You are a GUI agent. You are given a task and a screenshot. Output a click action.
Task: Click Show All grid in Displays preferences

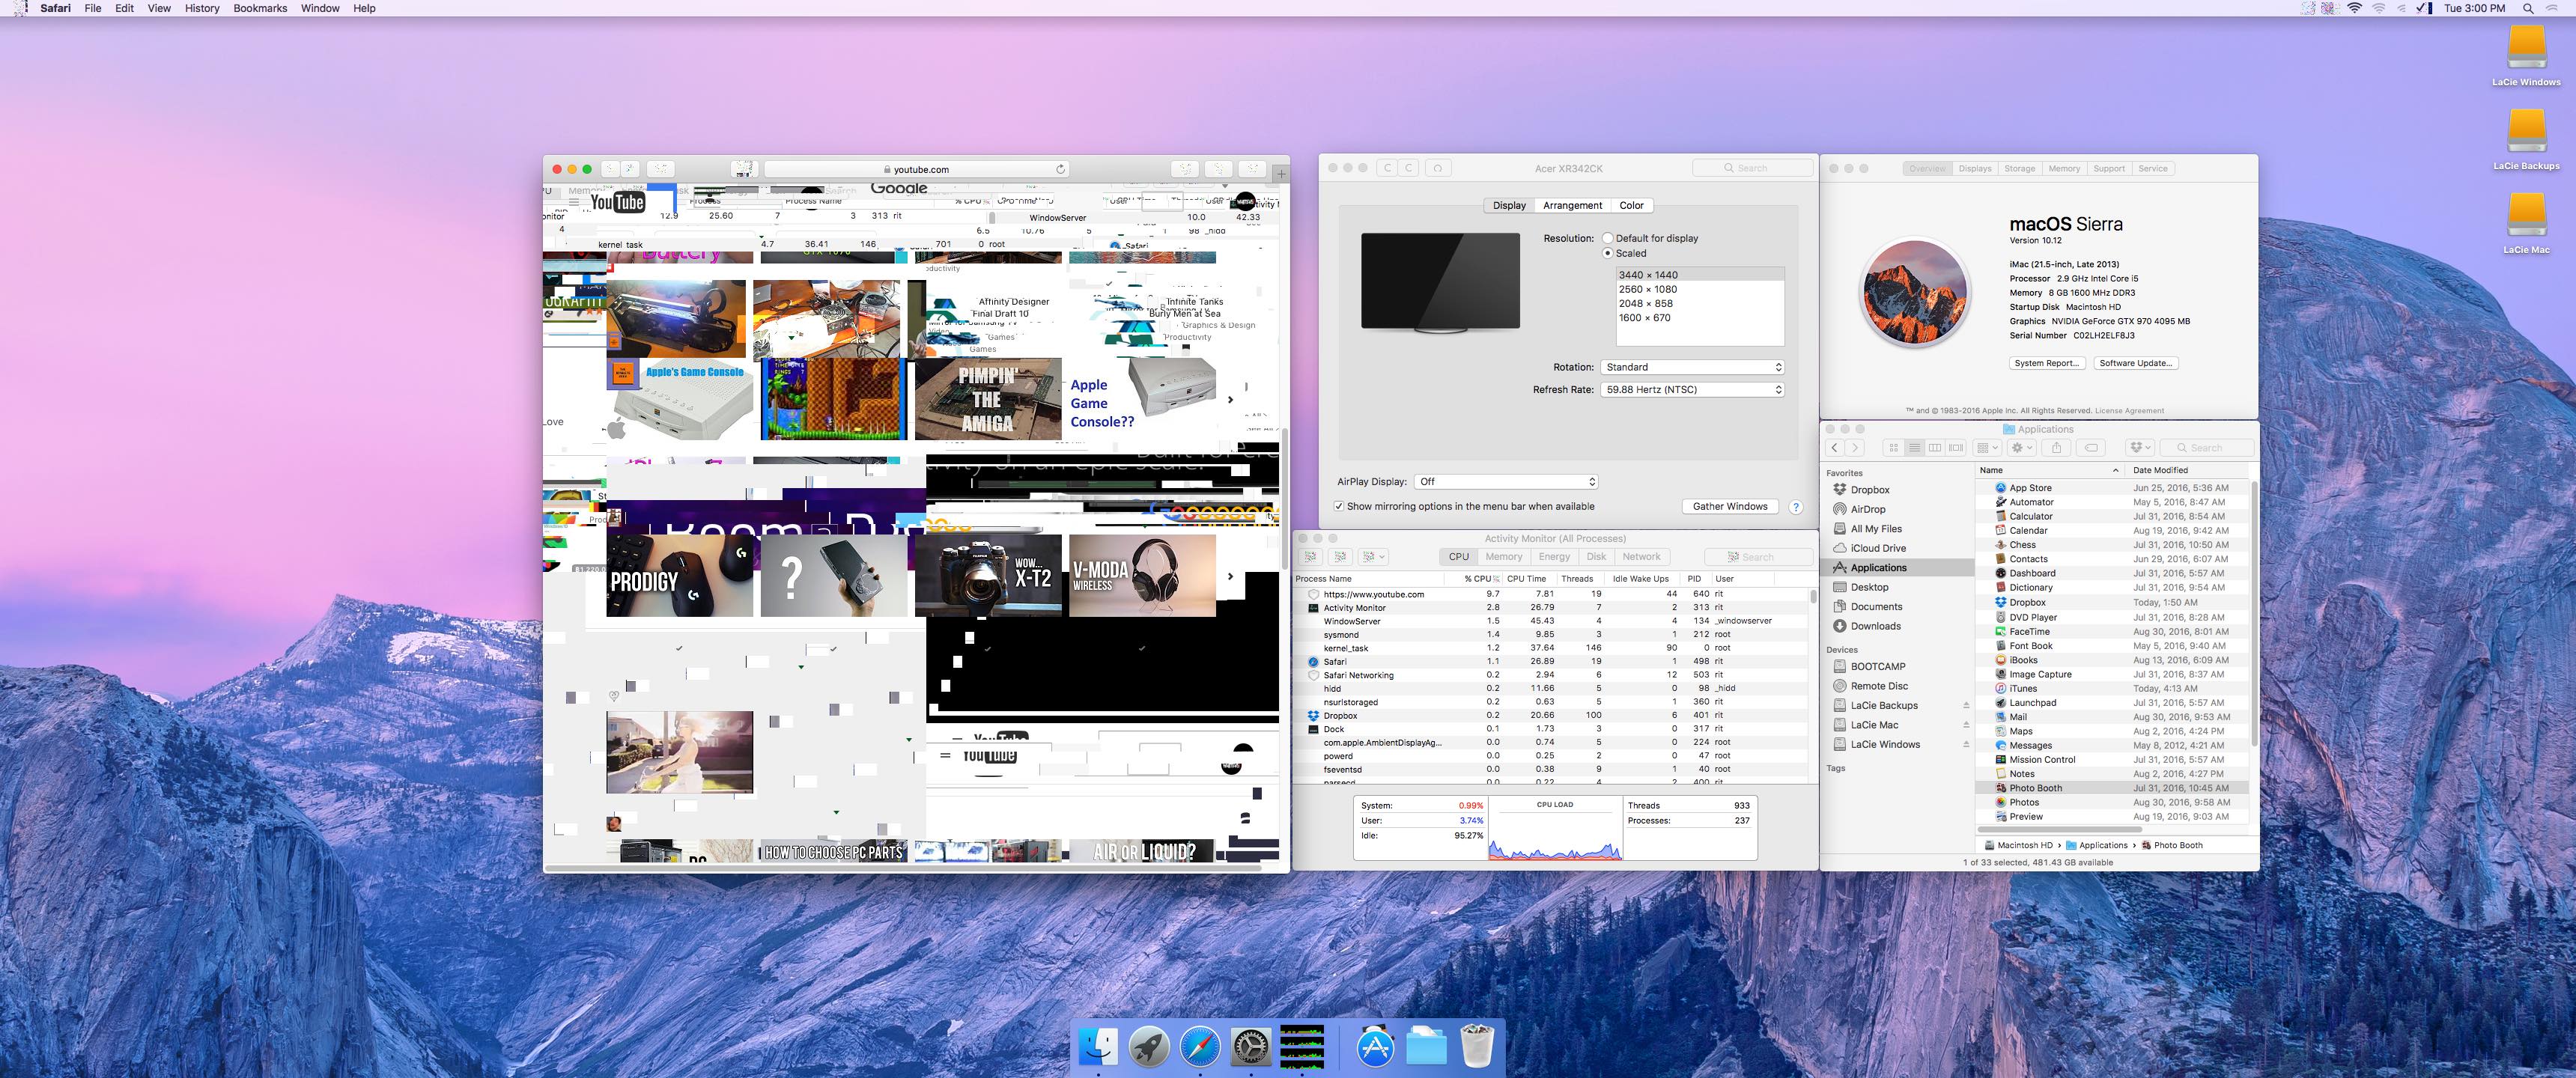pos(1438,168)
